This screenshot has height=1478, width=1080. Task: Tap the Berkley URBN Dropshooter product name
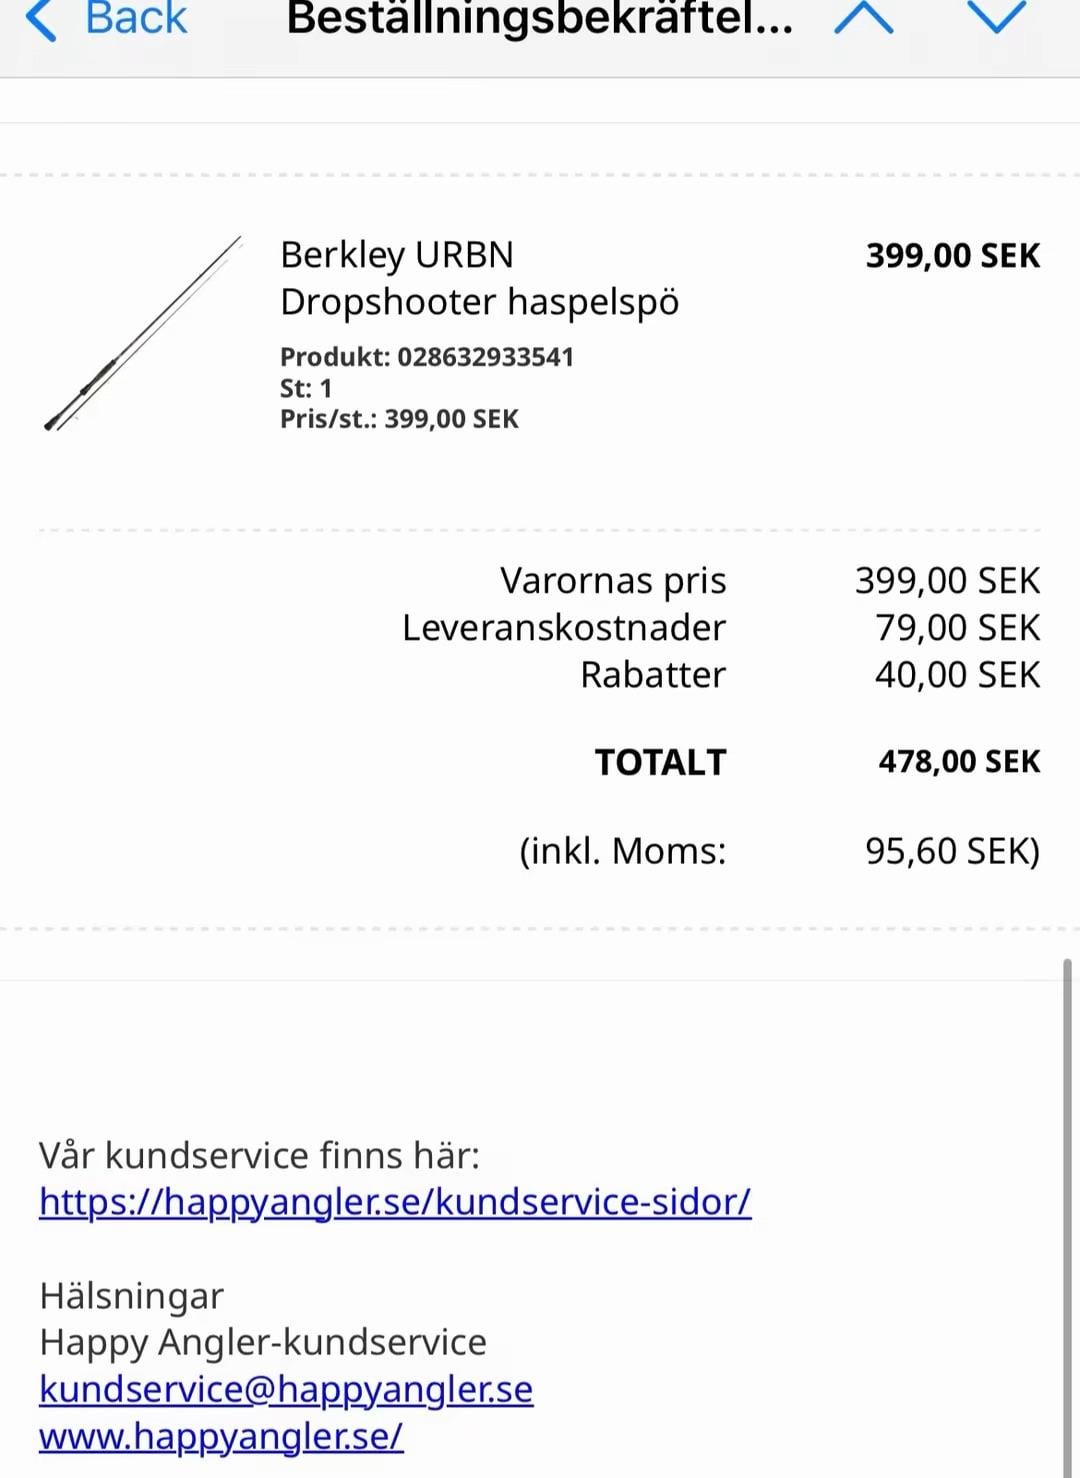click(x=479, y=278)
